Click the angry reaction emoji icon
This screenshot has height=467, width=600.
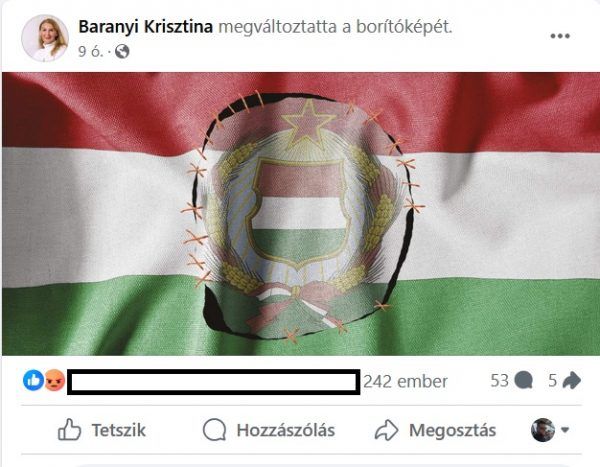[55, 381]
